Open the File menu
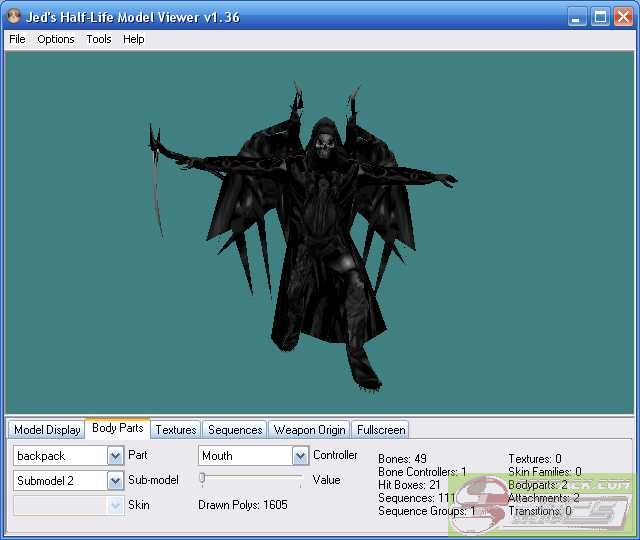Viewport: 640px width, 540px height. (x=17, y=39)
